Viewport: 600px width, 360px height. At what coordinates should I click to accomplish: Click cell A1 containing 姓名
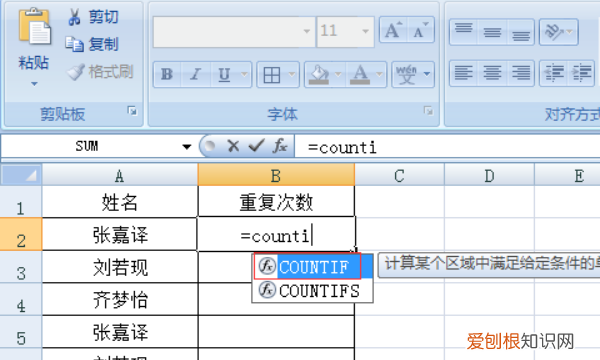coord(120,202)
